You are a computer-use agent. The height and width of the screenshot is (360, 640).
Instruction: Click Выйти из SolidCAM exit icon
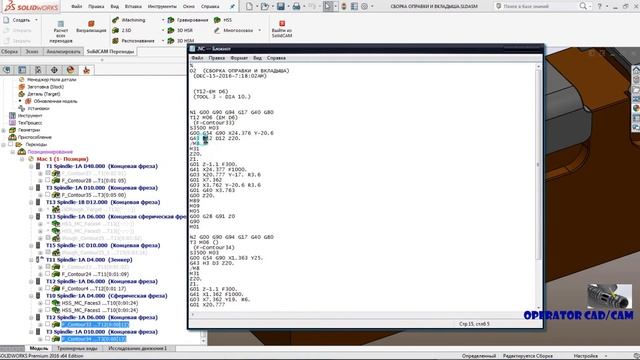pyautogui.click(x=282, y=24)
